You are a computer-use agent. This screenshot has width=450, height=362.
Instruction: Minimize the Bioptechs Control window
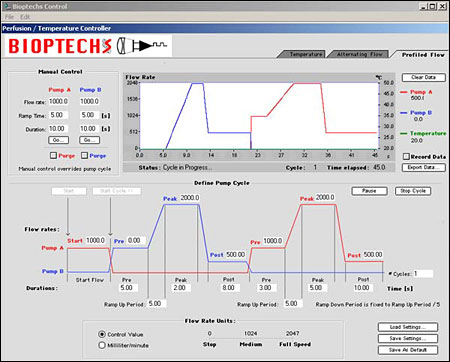(423, 6)
